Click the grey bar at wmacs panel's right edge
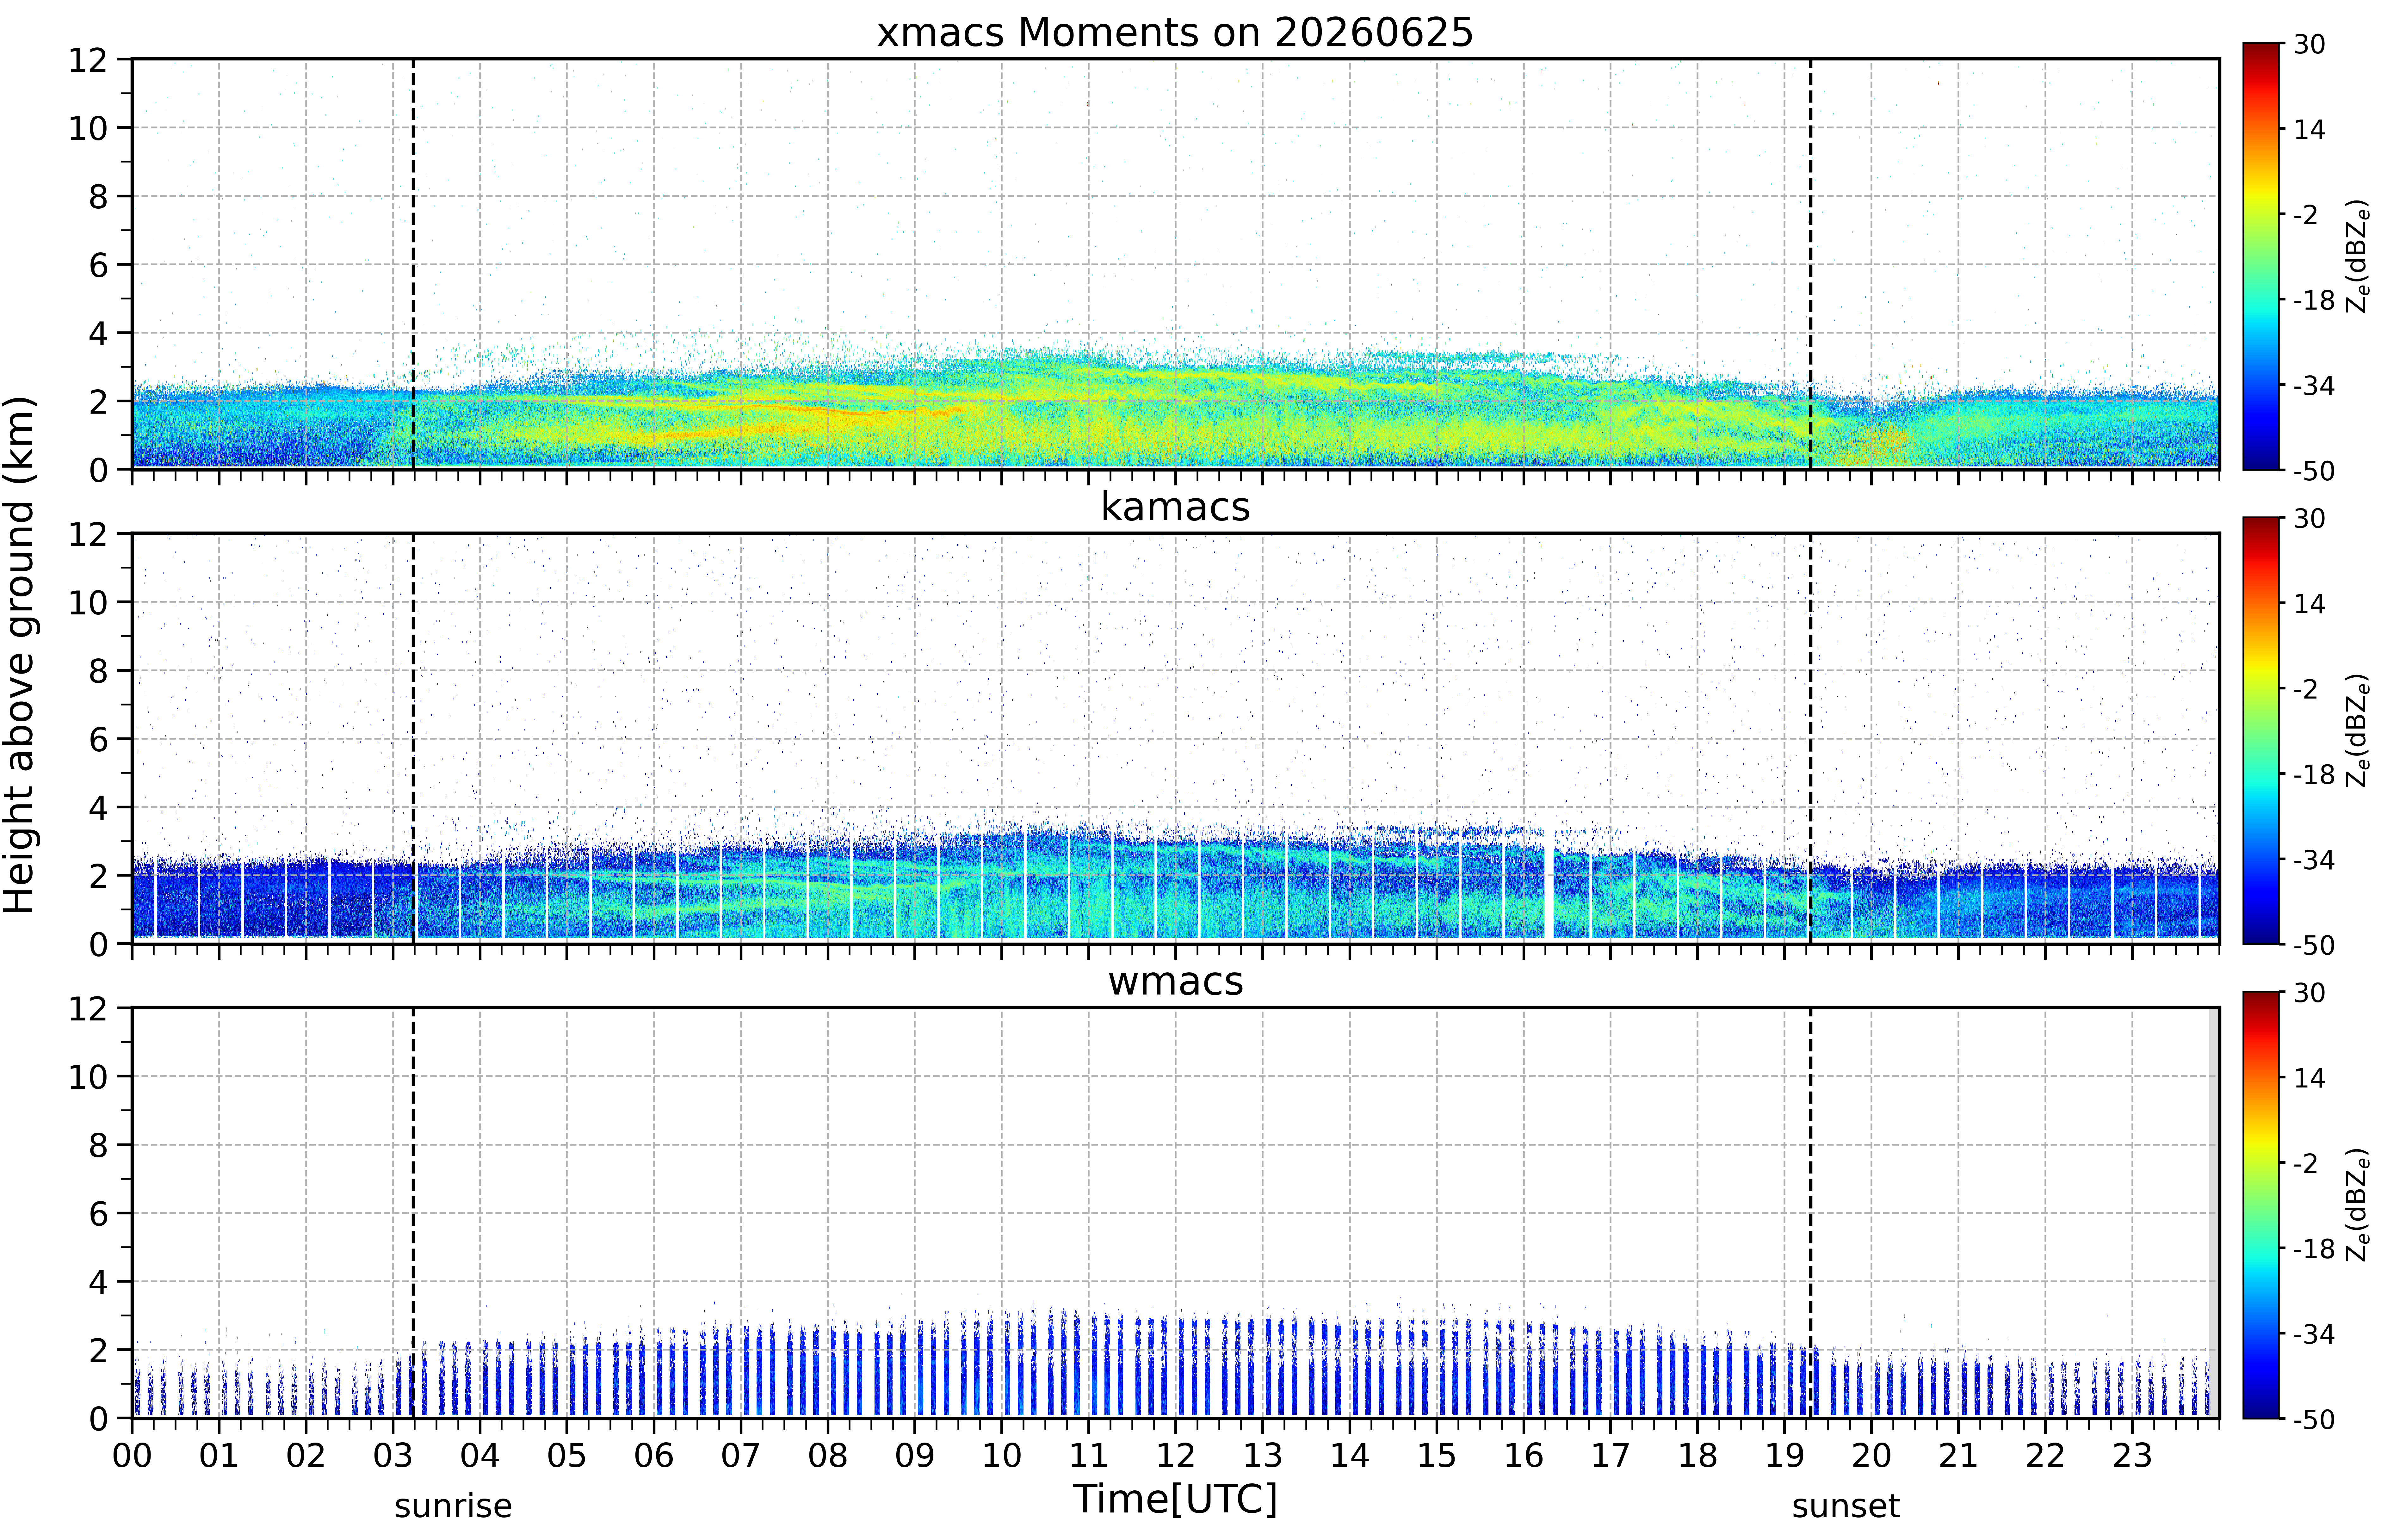Image resolution: width=2387 pixels, height=1540 pixels. [x=2214, y=1213]
